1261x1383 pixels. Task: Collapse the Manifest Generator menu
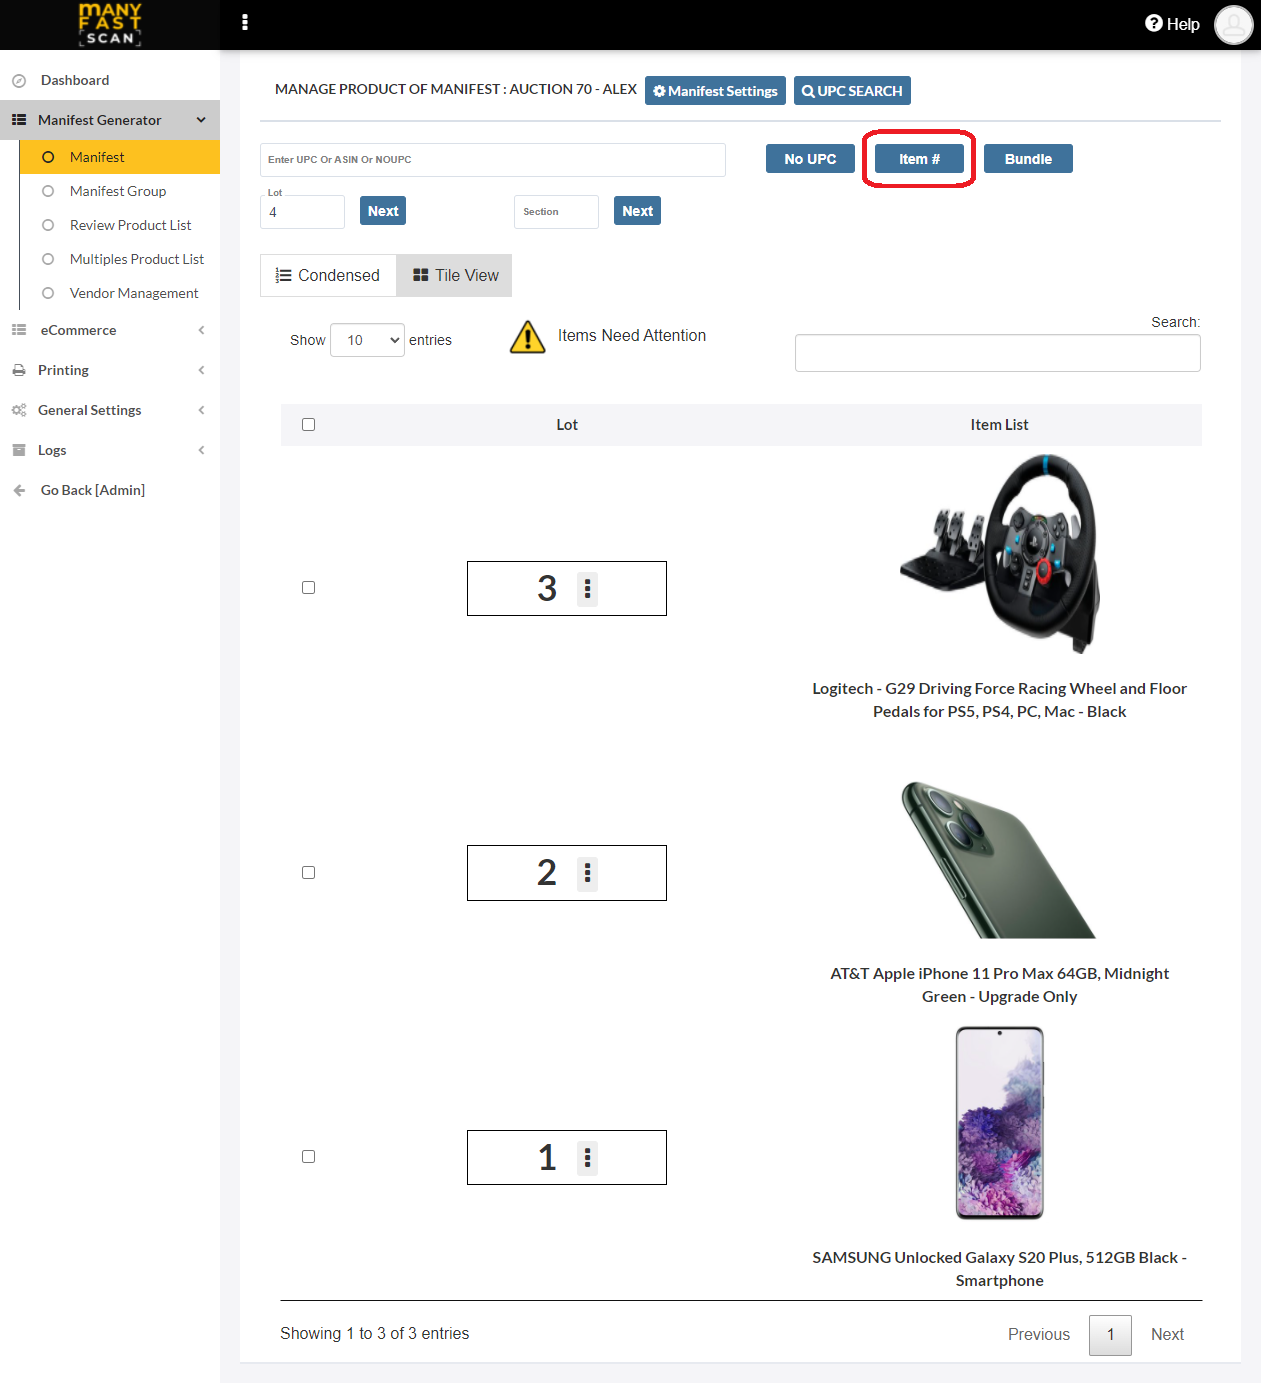point(108,120)
